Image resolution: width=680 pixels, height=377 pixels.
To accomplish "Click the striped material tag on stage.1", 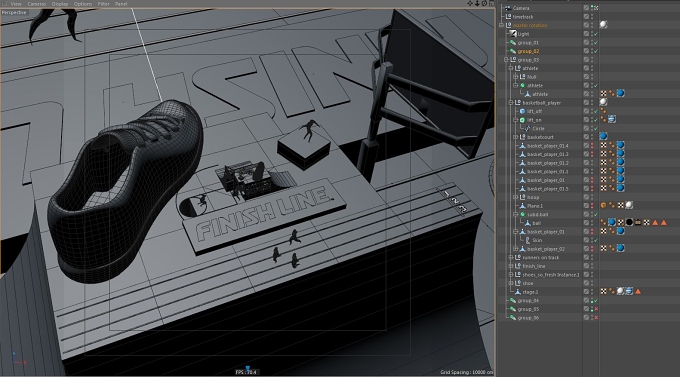I will point(629,291).
